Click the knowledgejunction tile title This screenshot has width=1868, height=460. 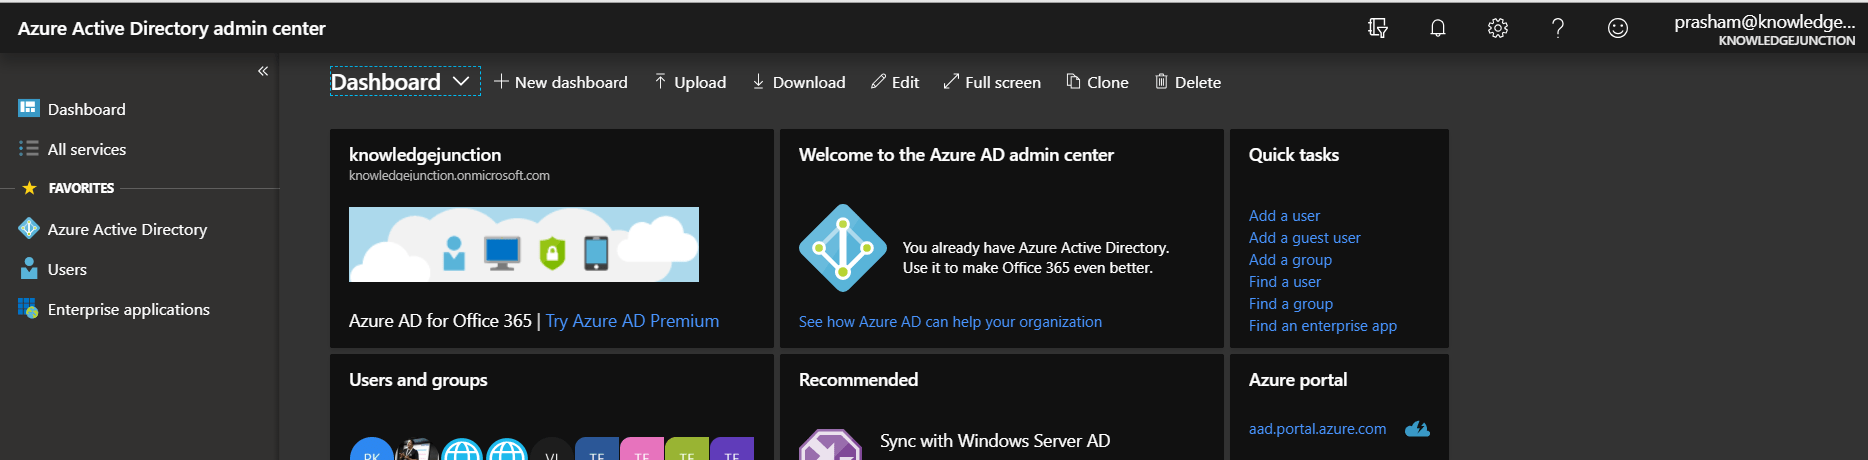425,155
